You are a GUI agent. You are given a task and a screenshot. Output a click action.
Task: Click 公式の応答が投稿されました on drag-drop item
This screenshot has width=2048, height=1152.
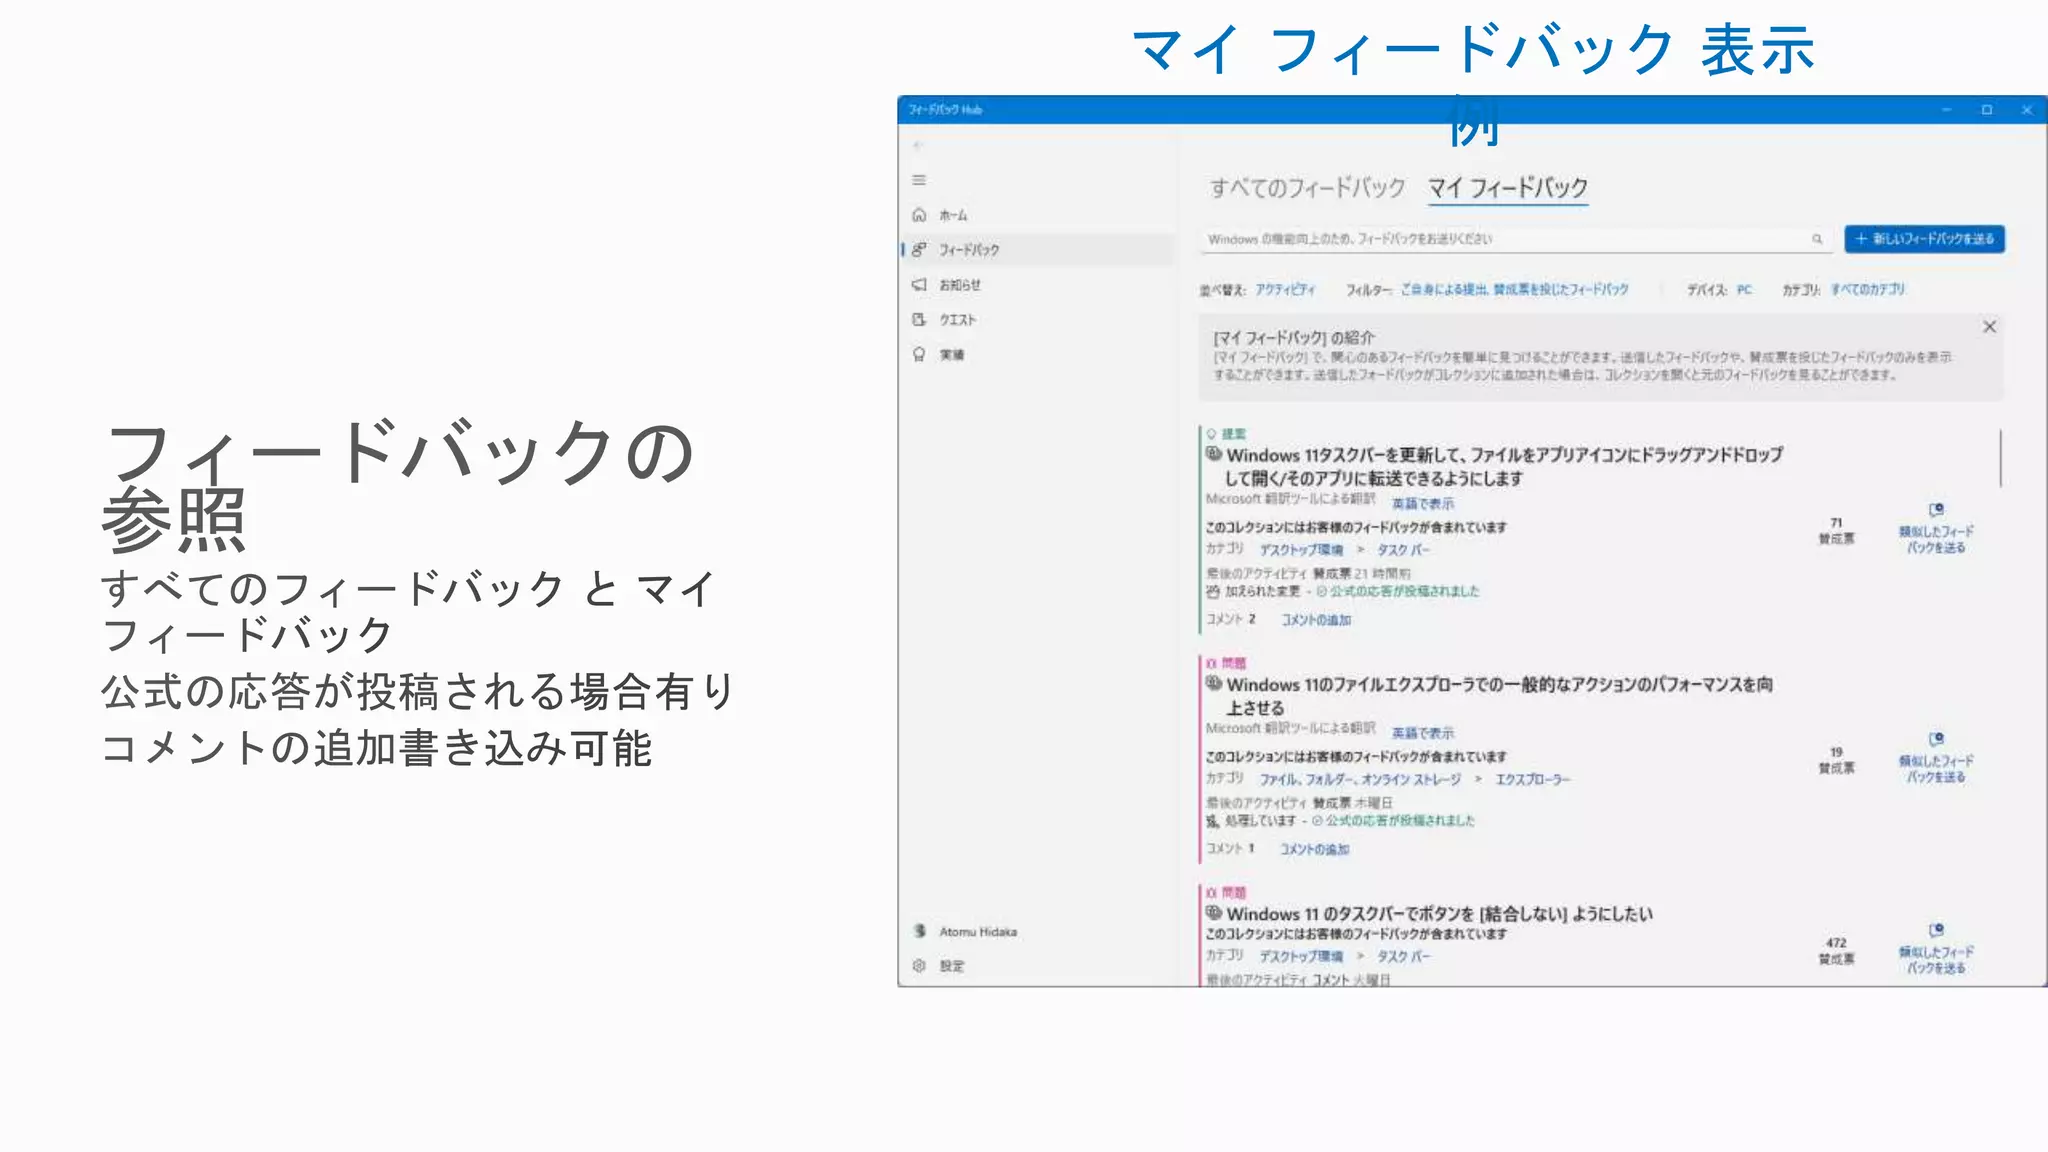click(1397, 591)
